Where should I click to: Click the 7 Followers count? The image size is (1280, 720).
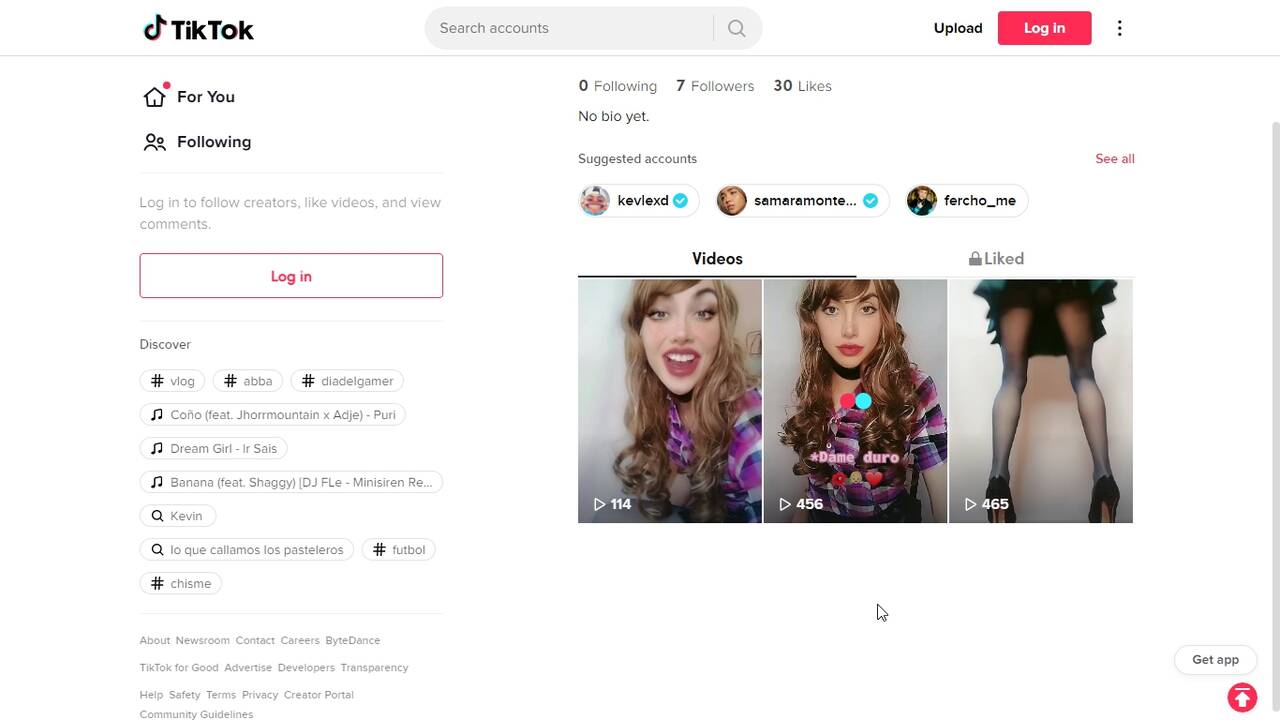click(715, 86)
